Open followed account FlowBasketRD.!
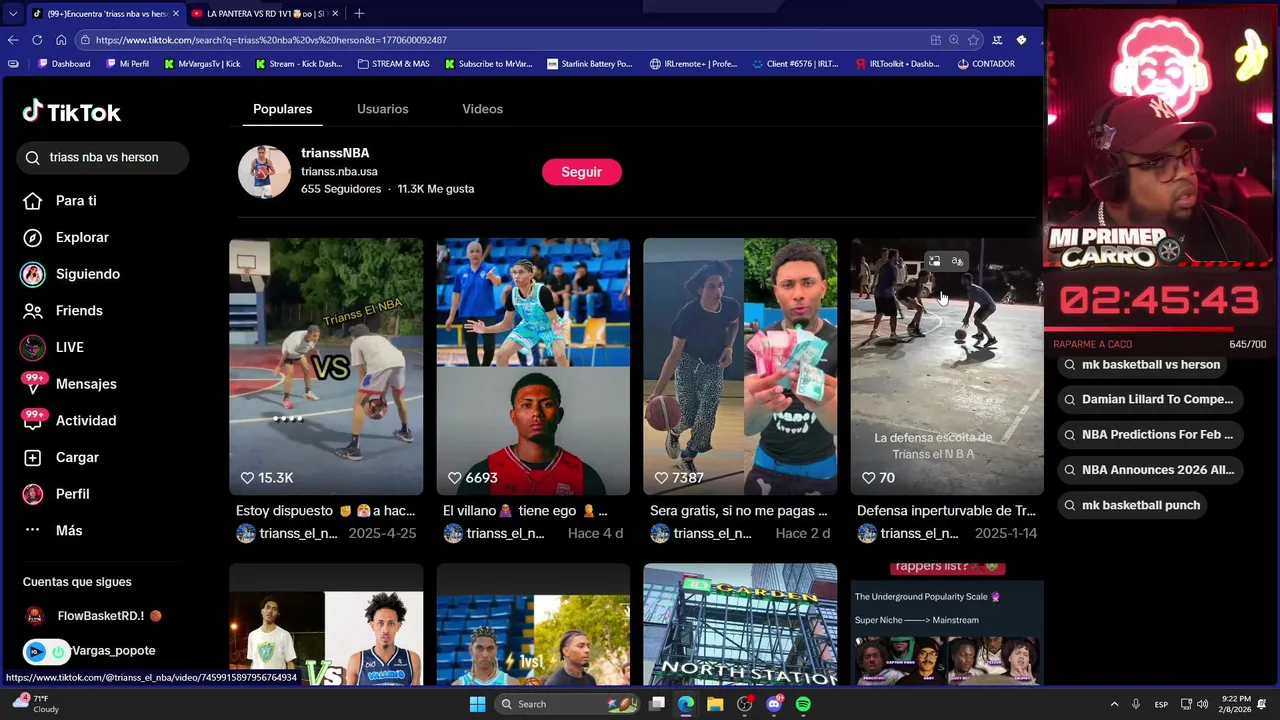1280x720 pixels. [93, 616]
